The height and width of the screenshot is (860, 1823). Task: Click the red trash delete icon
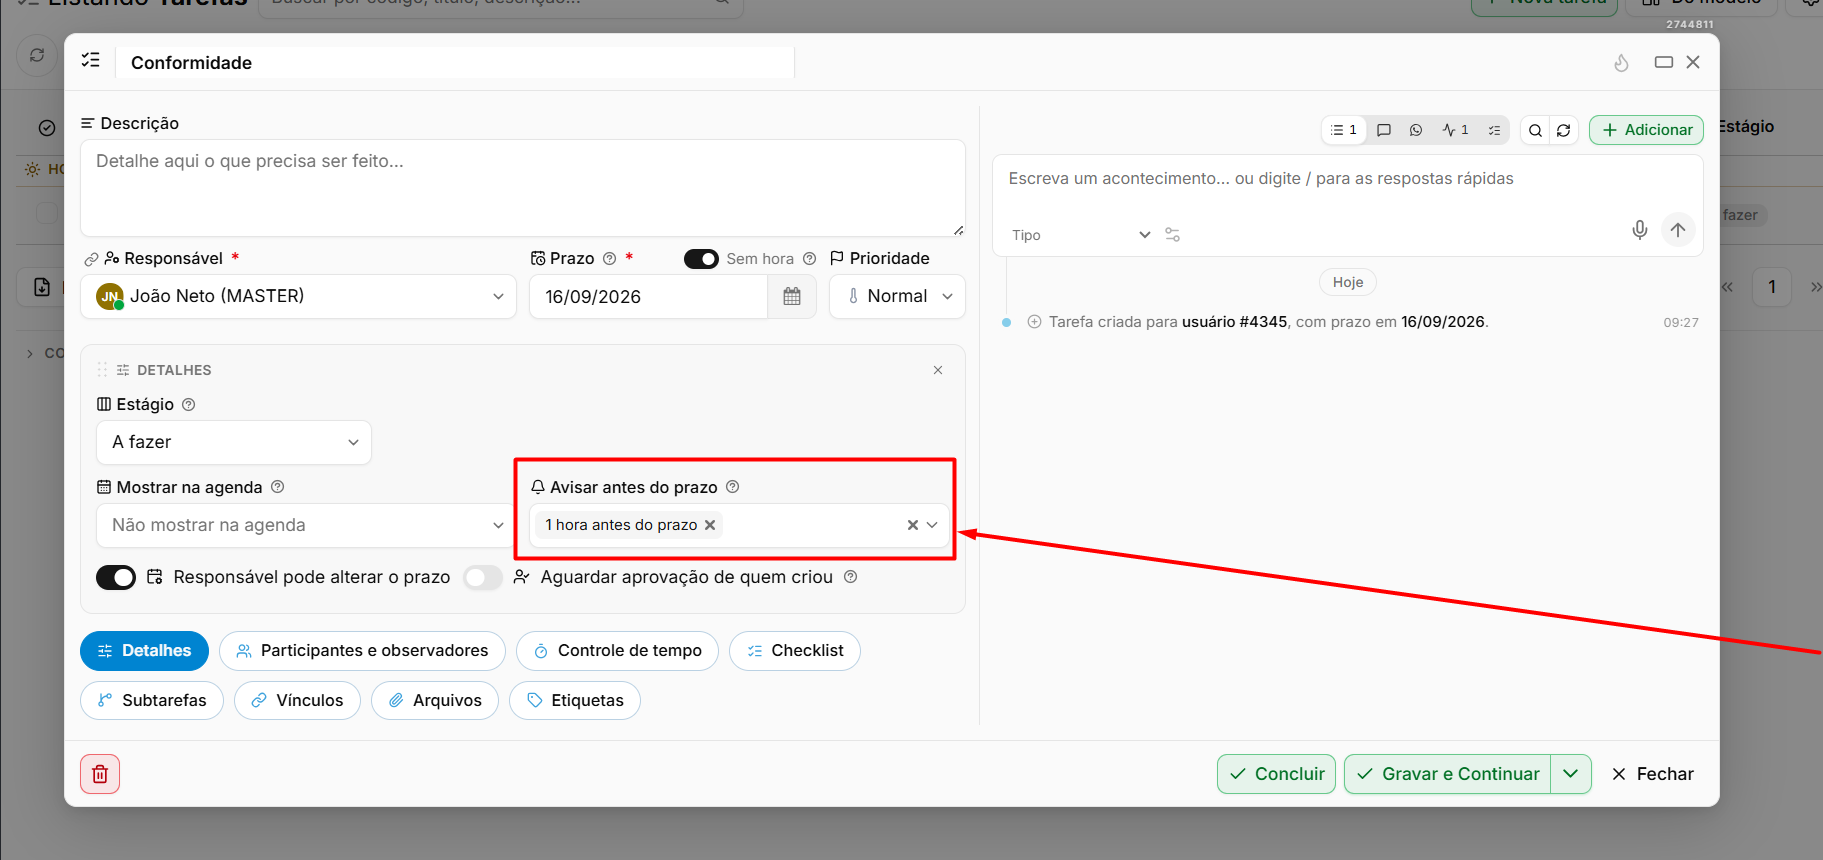(100, 774)
